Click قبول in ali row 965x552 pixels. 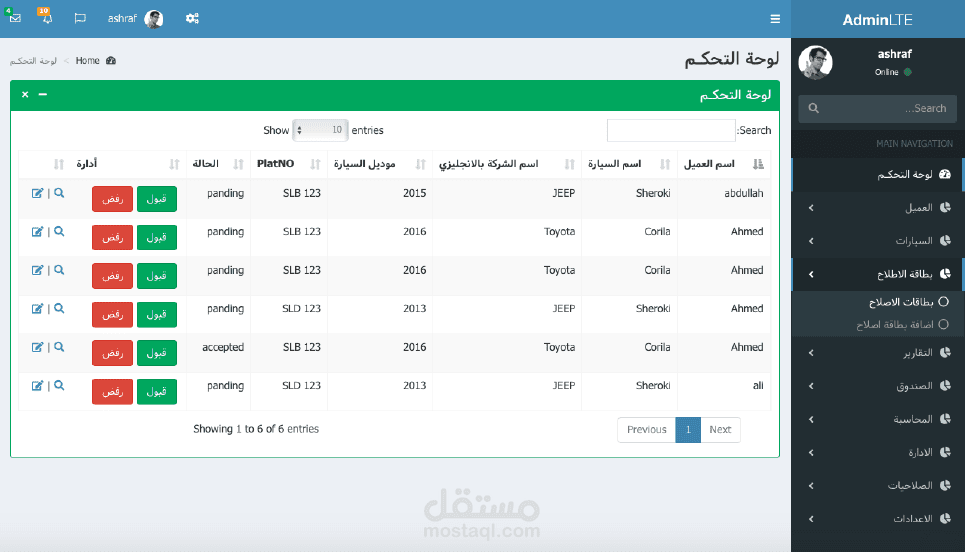click(x=157, y=391)
